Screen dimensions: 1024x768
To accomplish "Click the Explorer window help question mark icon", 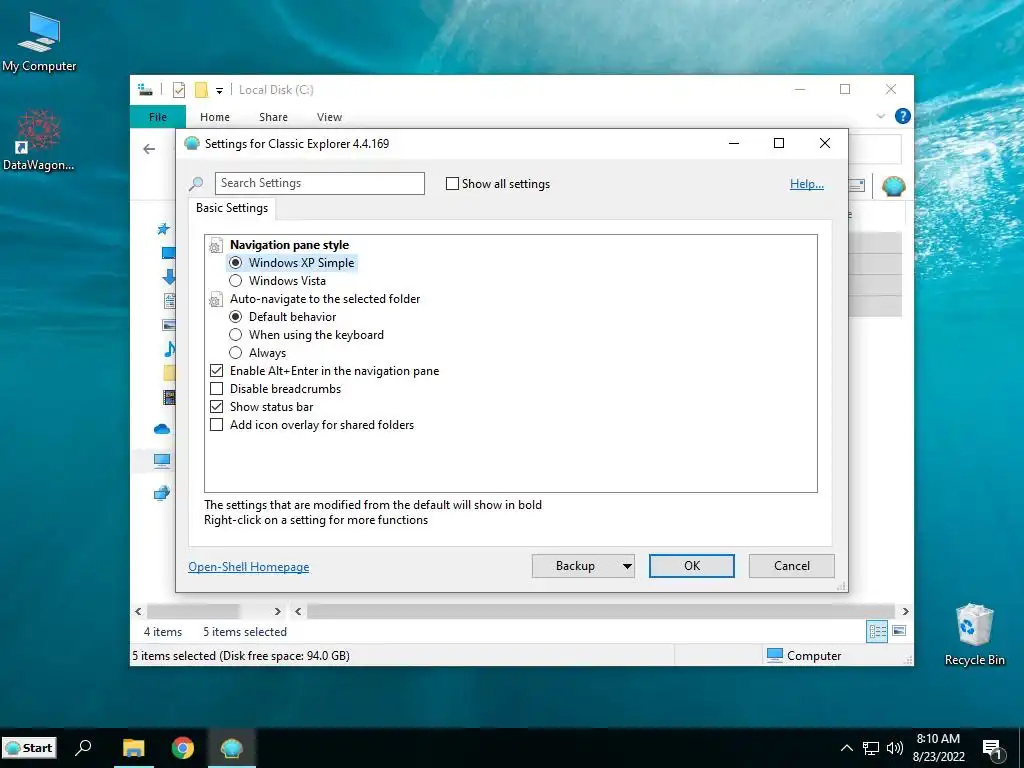I will pos(903,116).
